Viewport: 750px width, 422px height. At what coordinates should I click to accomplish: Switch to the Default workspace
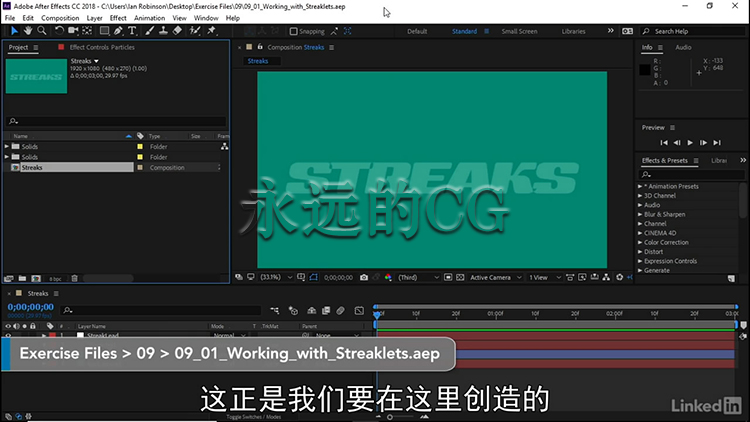417,32
